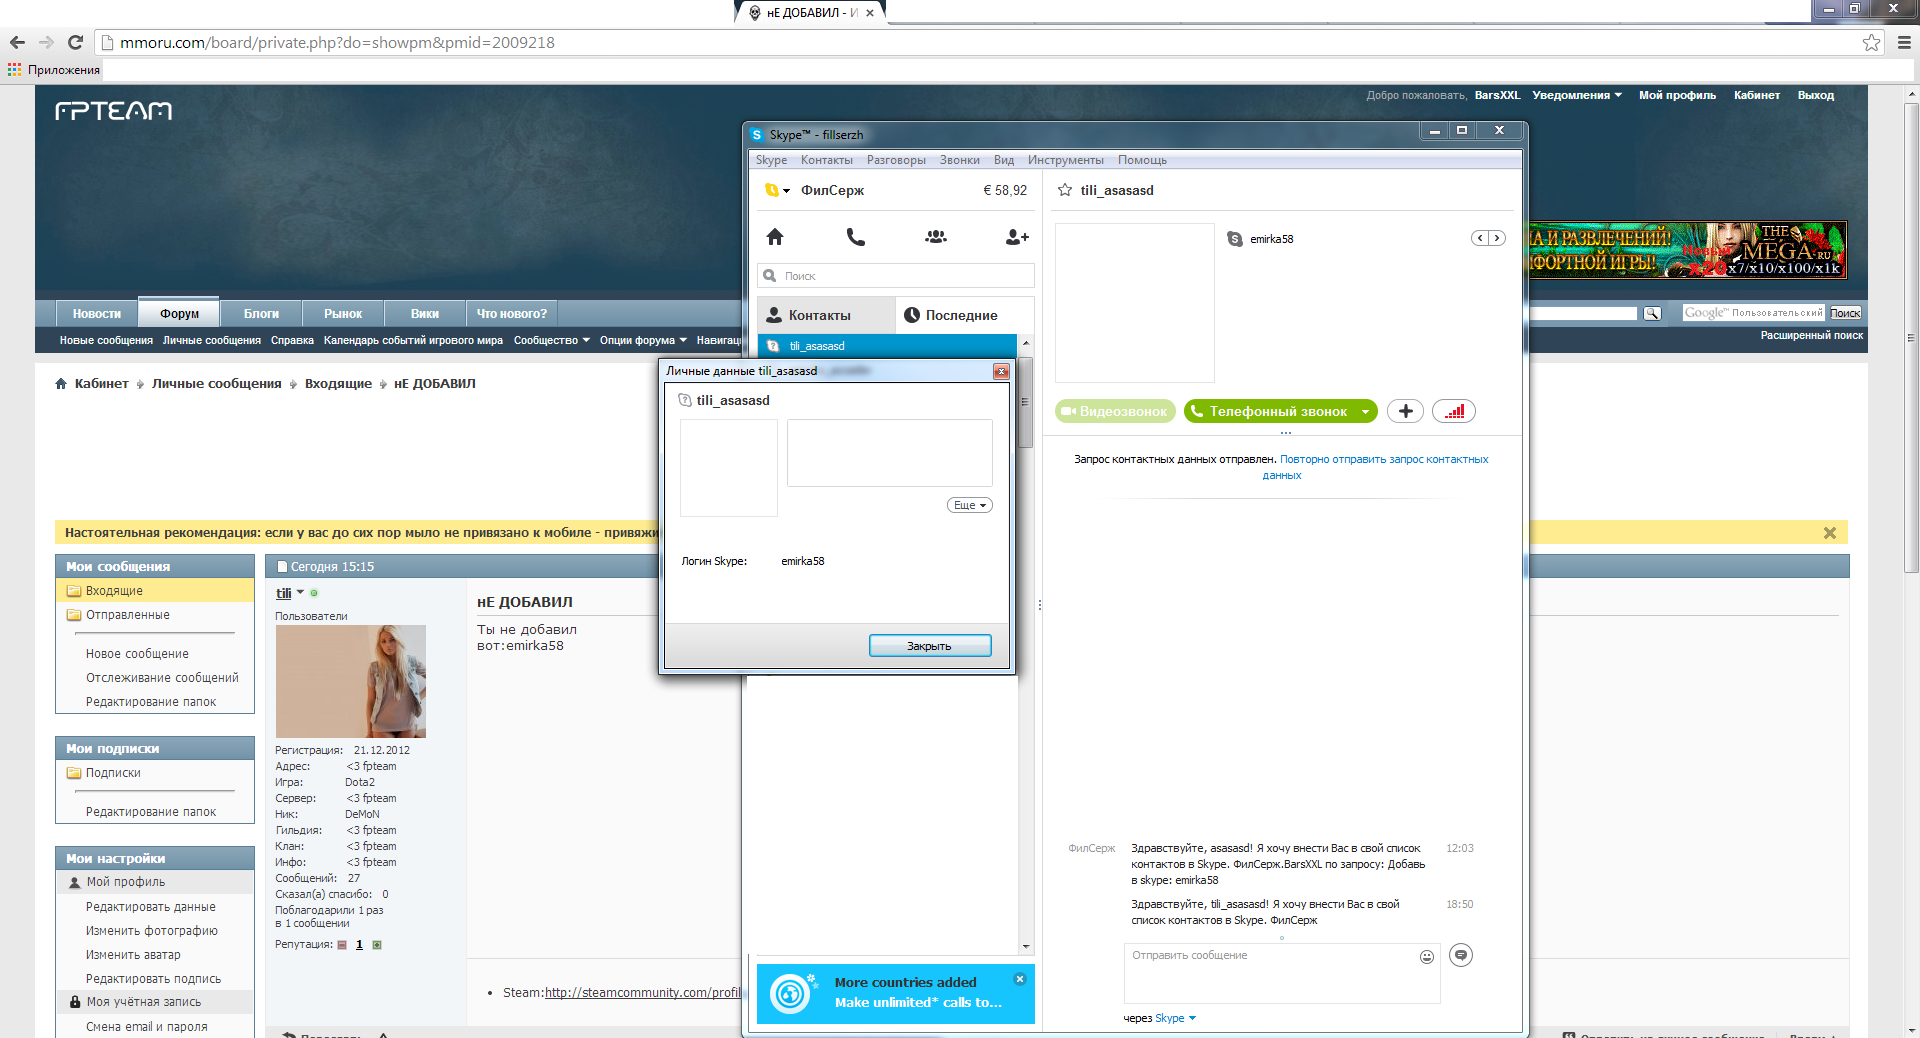The width and height of the screenshot is (1920, 1038).
Task: Switch to Контакты tab in Skype
Action: [x=826, y=315]
